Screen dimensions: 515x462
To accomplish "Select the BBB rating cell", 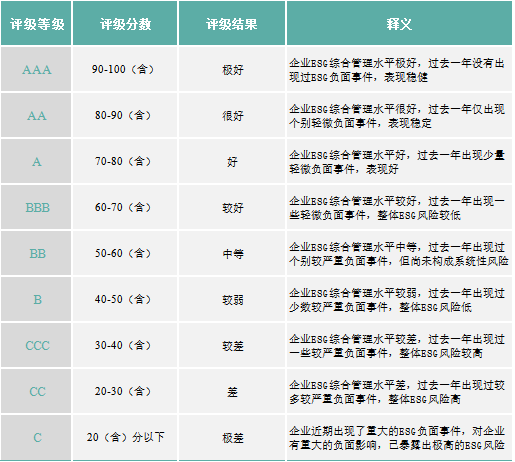I will click(x=36, y=207).
